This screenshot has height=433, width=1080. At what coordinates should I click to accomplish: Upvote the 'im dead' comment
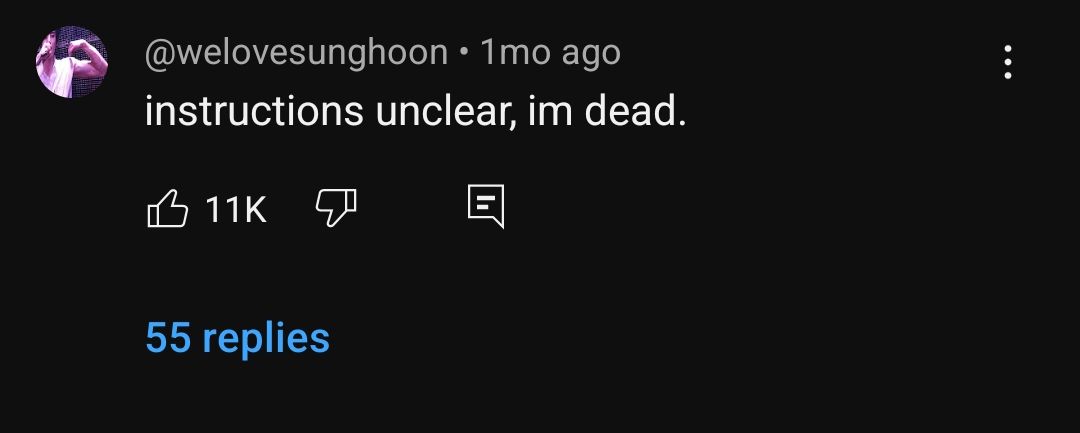167,208
